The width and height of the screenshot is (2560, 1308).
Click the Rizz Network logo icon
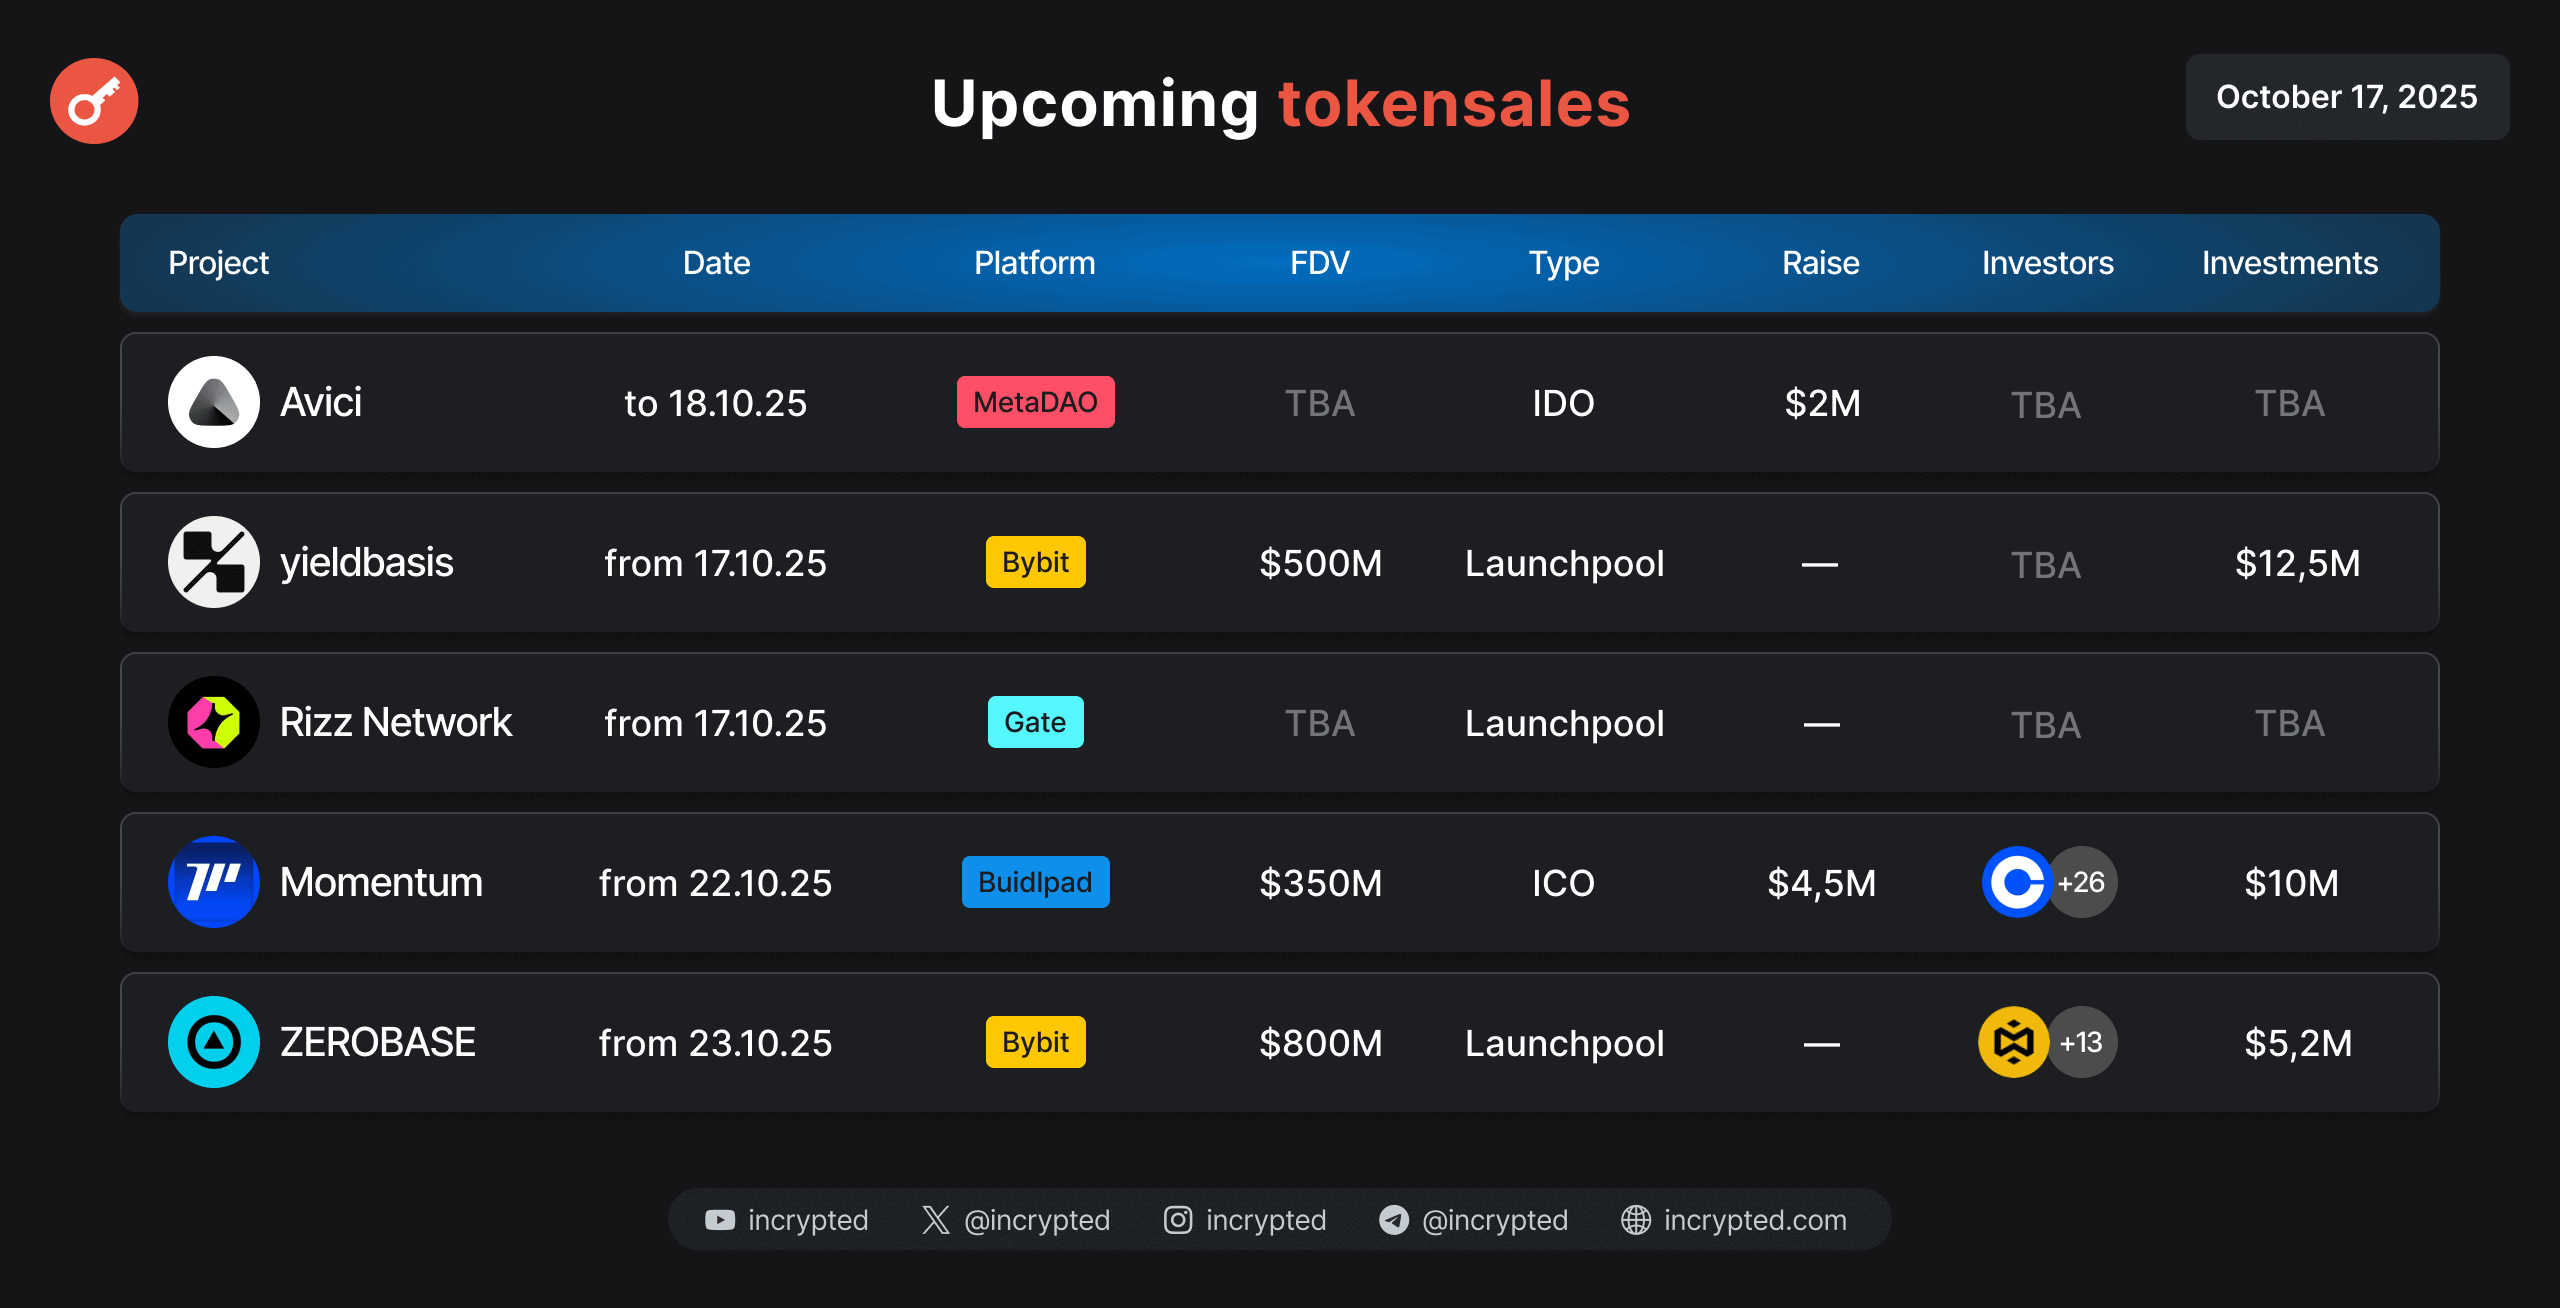(x=213, y=722)
